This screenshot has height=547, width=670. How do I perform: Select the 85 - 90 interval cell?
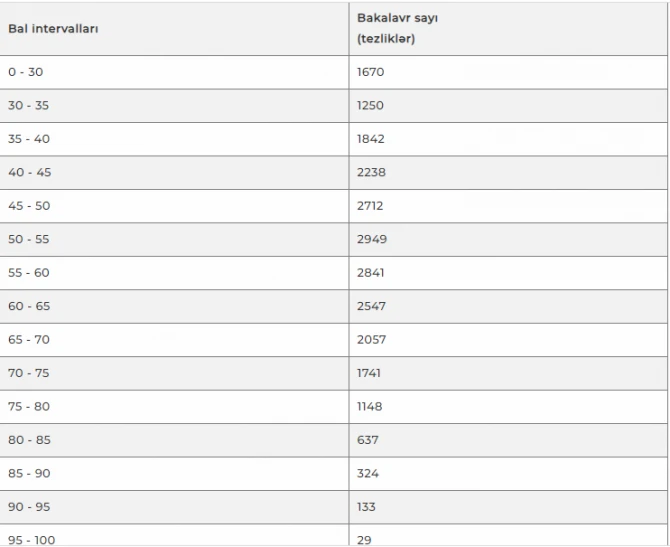[x=174, y=473]
